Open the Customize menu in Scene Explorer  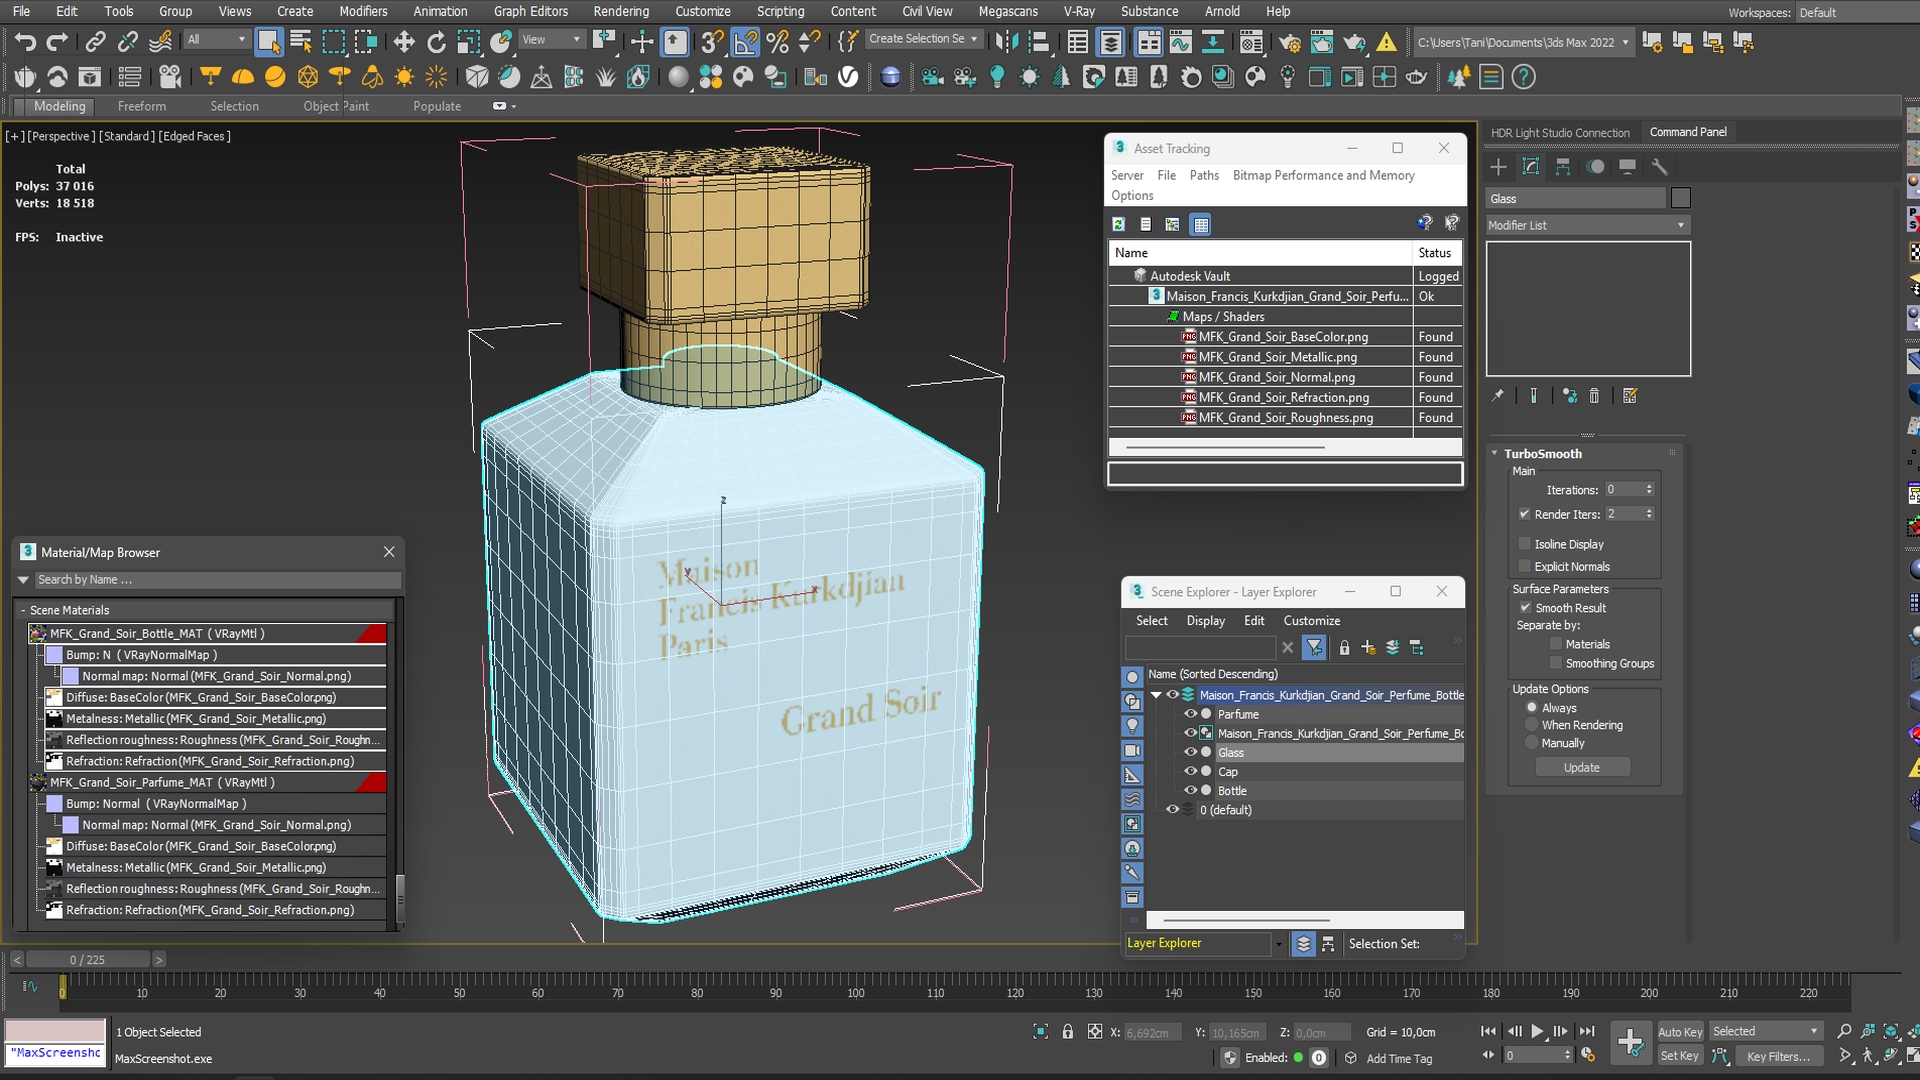1311,621
